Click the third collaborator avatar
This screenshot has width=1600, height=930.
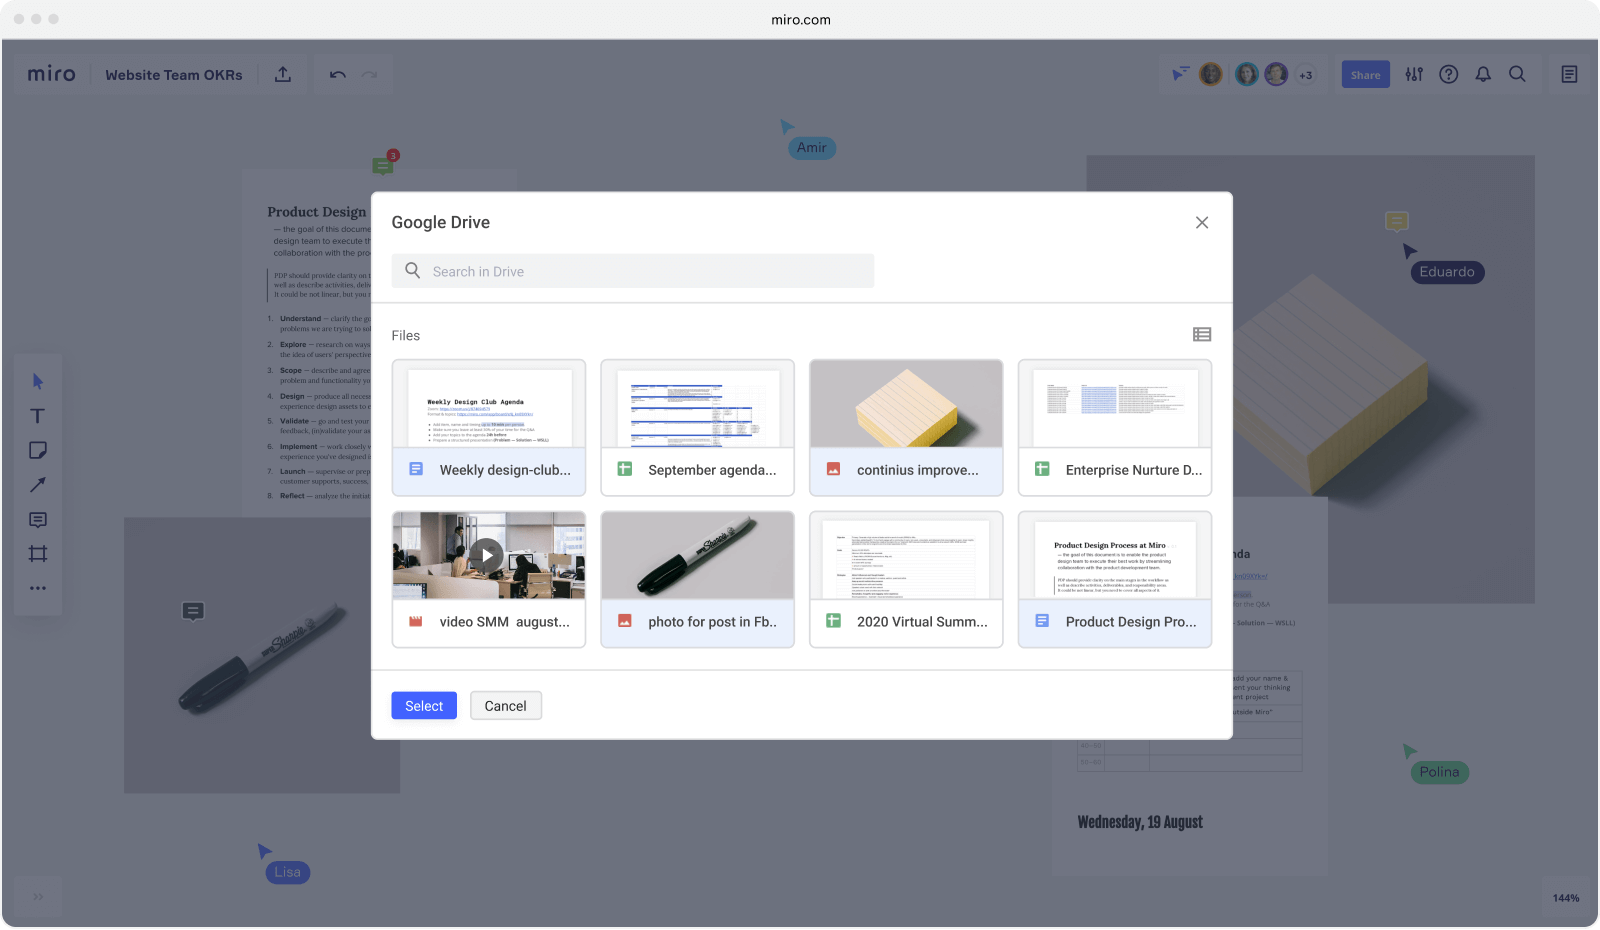[x=1276, y=74]
